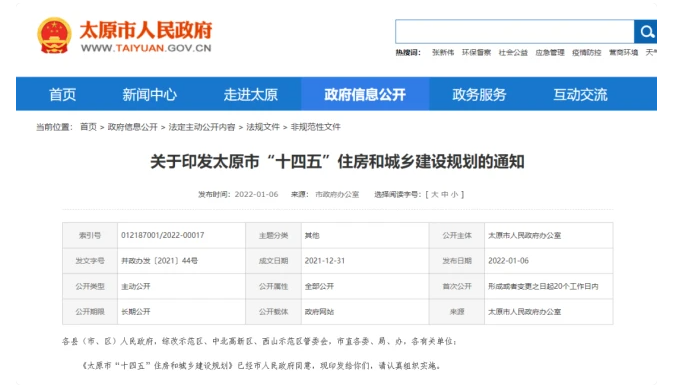Image resolution: width=676 pixels, height=387 pixels.
Task: Open the 新闻中心 navigation tab
Action: (149, 94)
